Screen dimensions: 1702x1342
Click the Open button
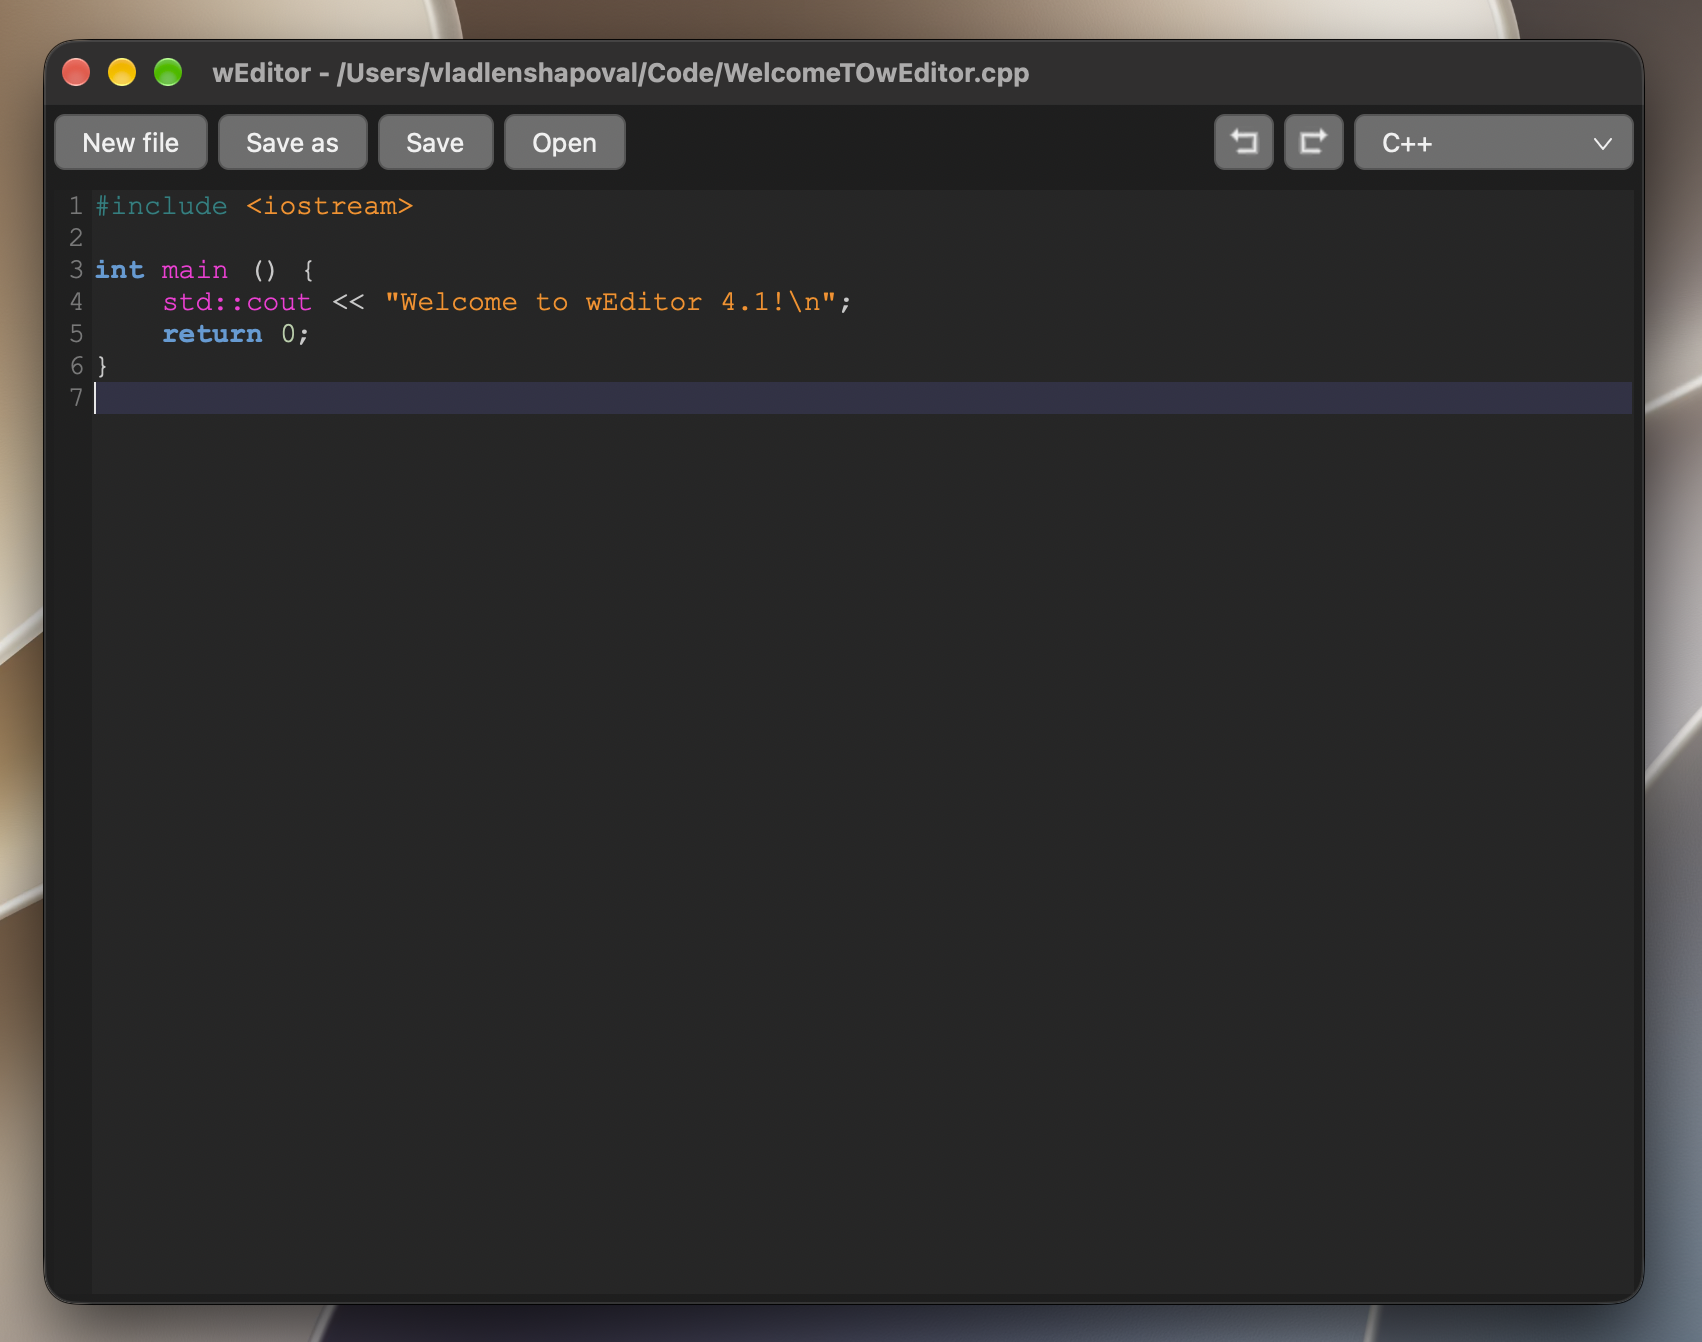(564, 142)
